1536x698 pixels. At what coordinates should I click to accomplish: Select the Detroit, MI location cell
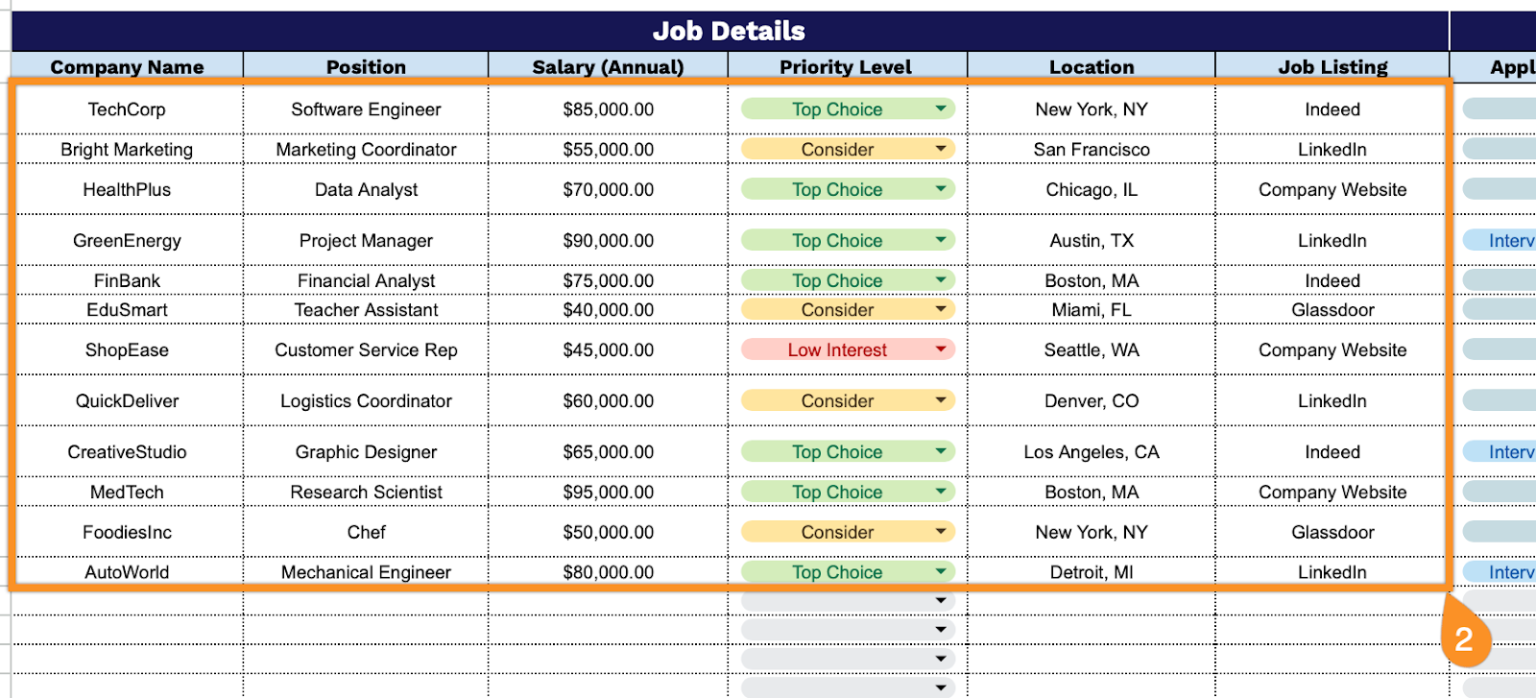tap(1091, 571)
